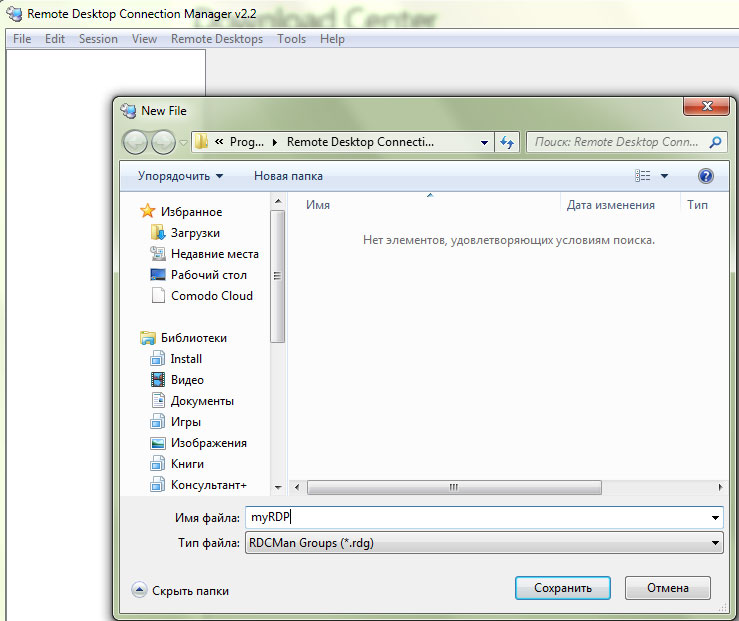Viewport: 739px width, 621px height.
Task: Select Remote Desktop Connecti... breadcrumb segment
Action: [x=360, y=142]
